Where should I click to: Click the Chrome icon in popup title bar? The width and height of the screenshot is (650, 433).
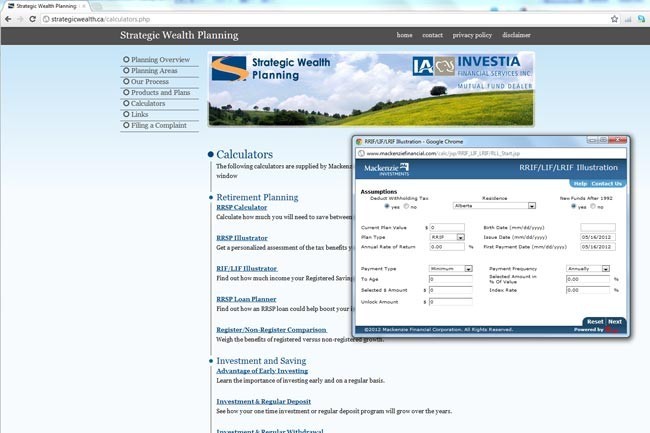tap(359, 141)
